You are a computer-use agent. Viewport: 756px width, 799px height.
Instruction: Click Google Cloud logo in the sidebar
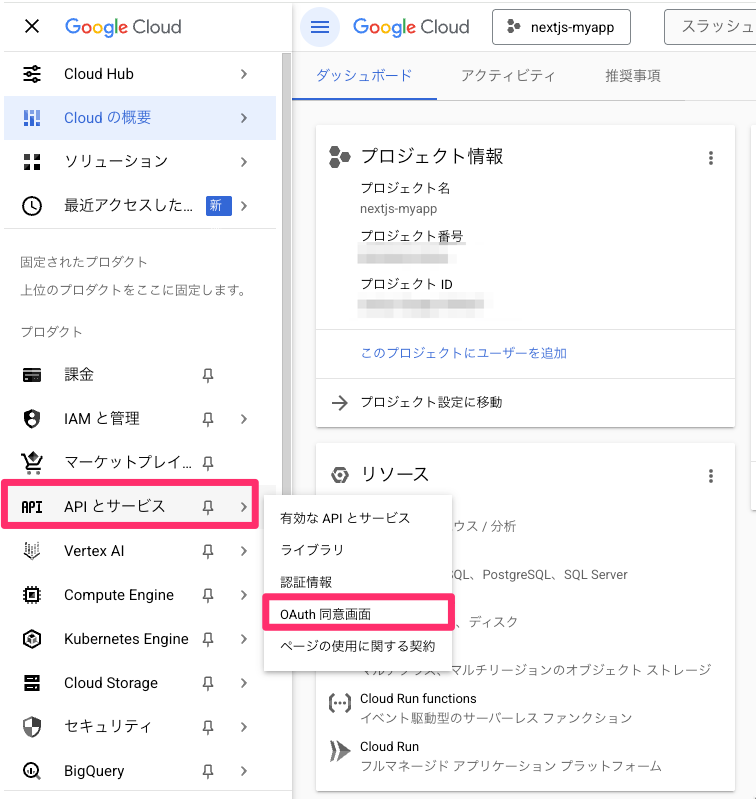point(123,26)
